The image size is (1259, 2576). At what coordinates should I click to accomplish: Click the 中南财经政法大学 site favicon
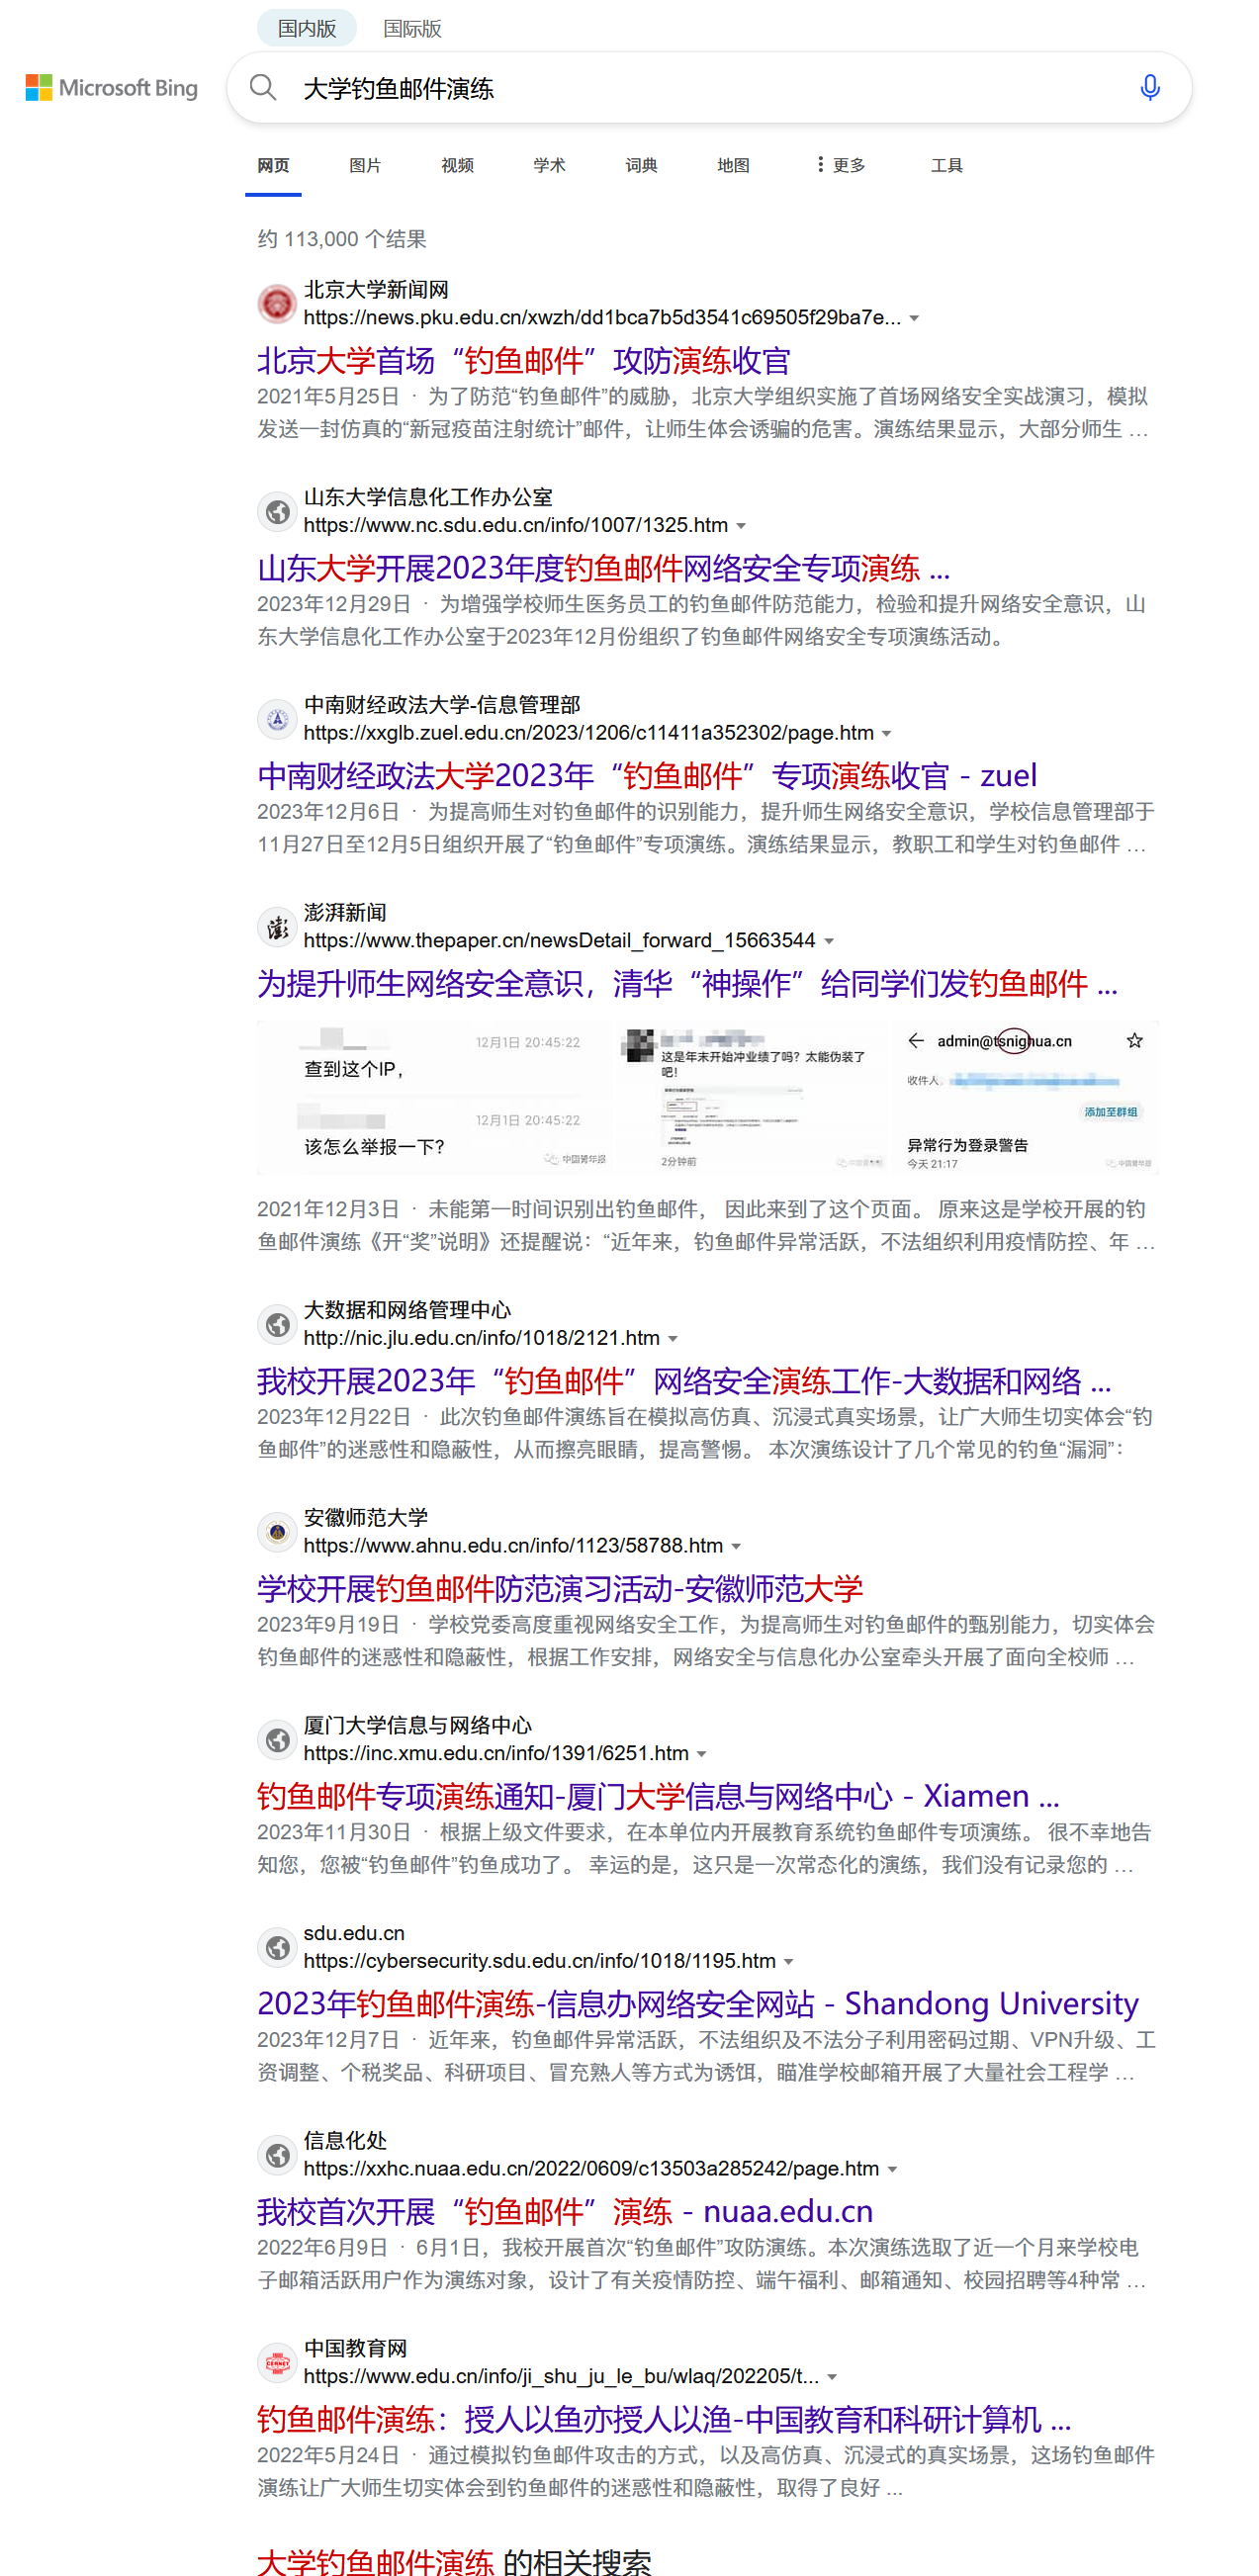pyautogui.click(x=277, y=719)
